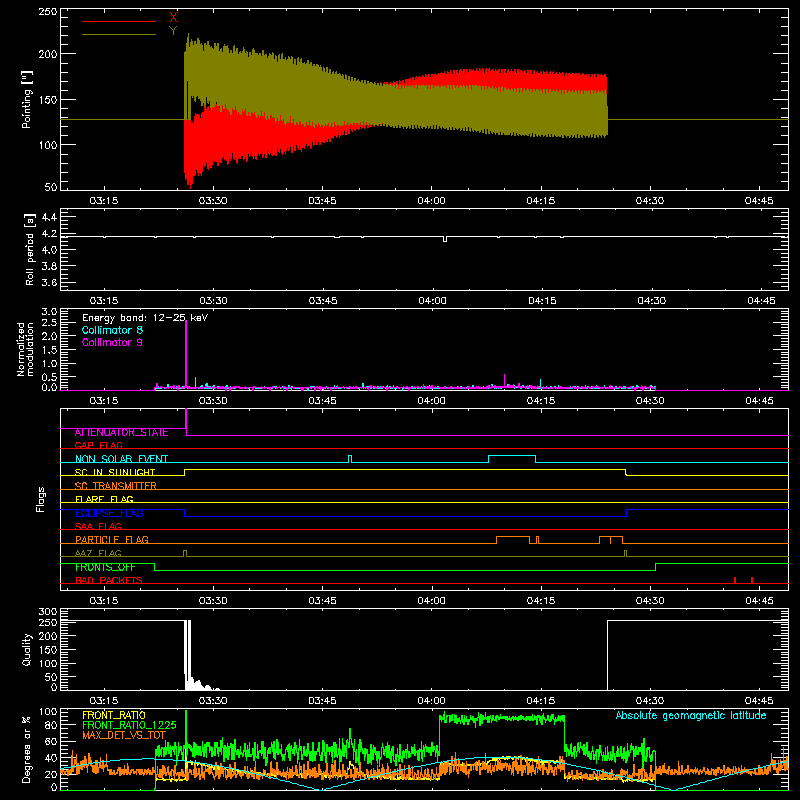Viewport: 800px width, 800px height.
Task: Click the olive flag label above FRONTS_OFF
Action: click(x=98, y=553)
